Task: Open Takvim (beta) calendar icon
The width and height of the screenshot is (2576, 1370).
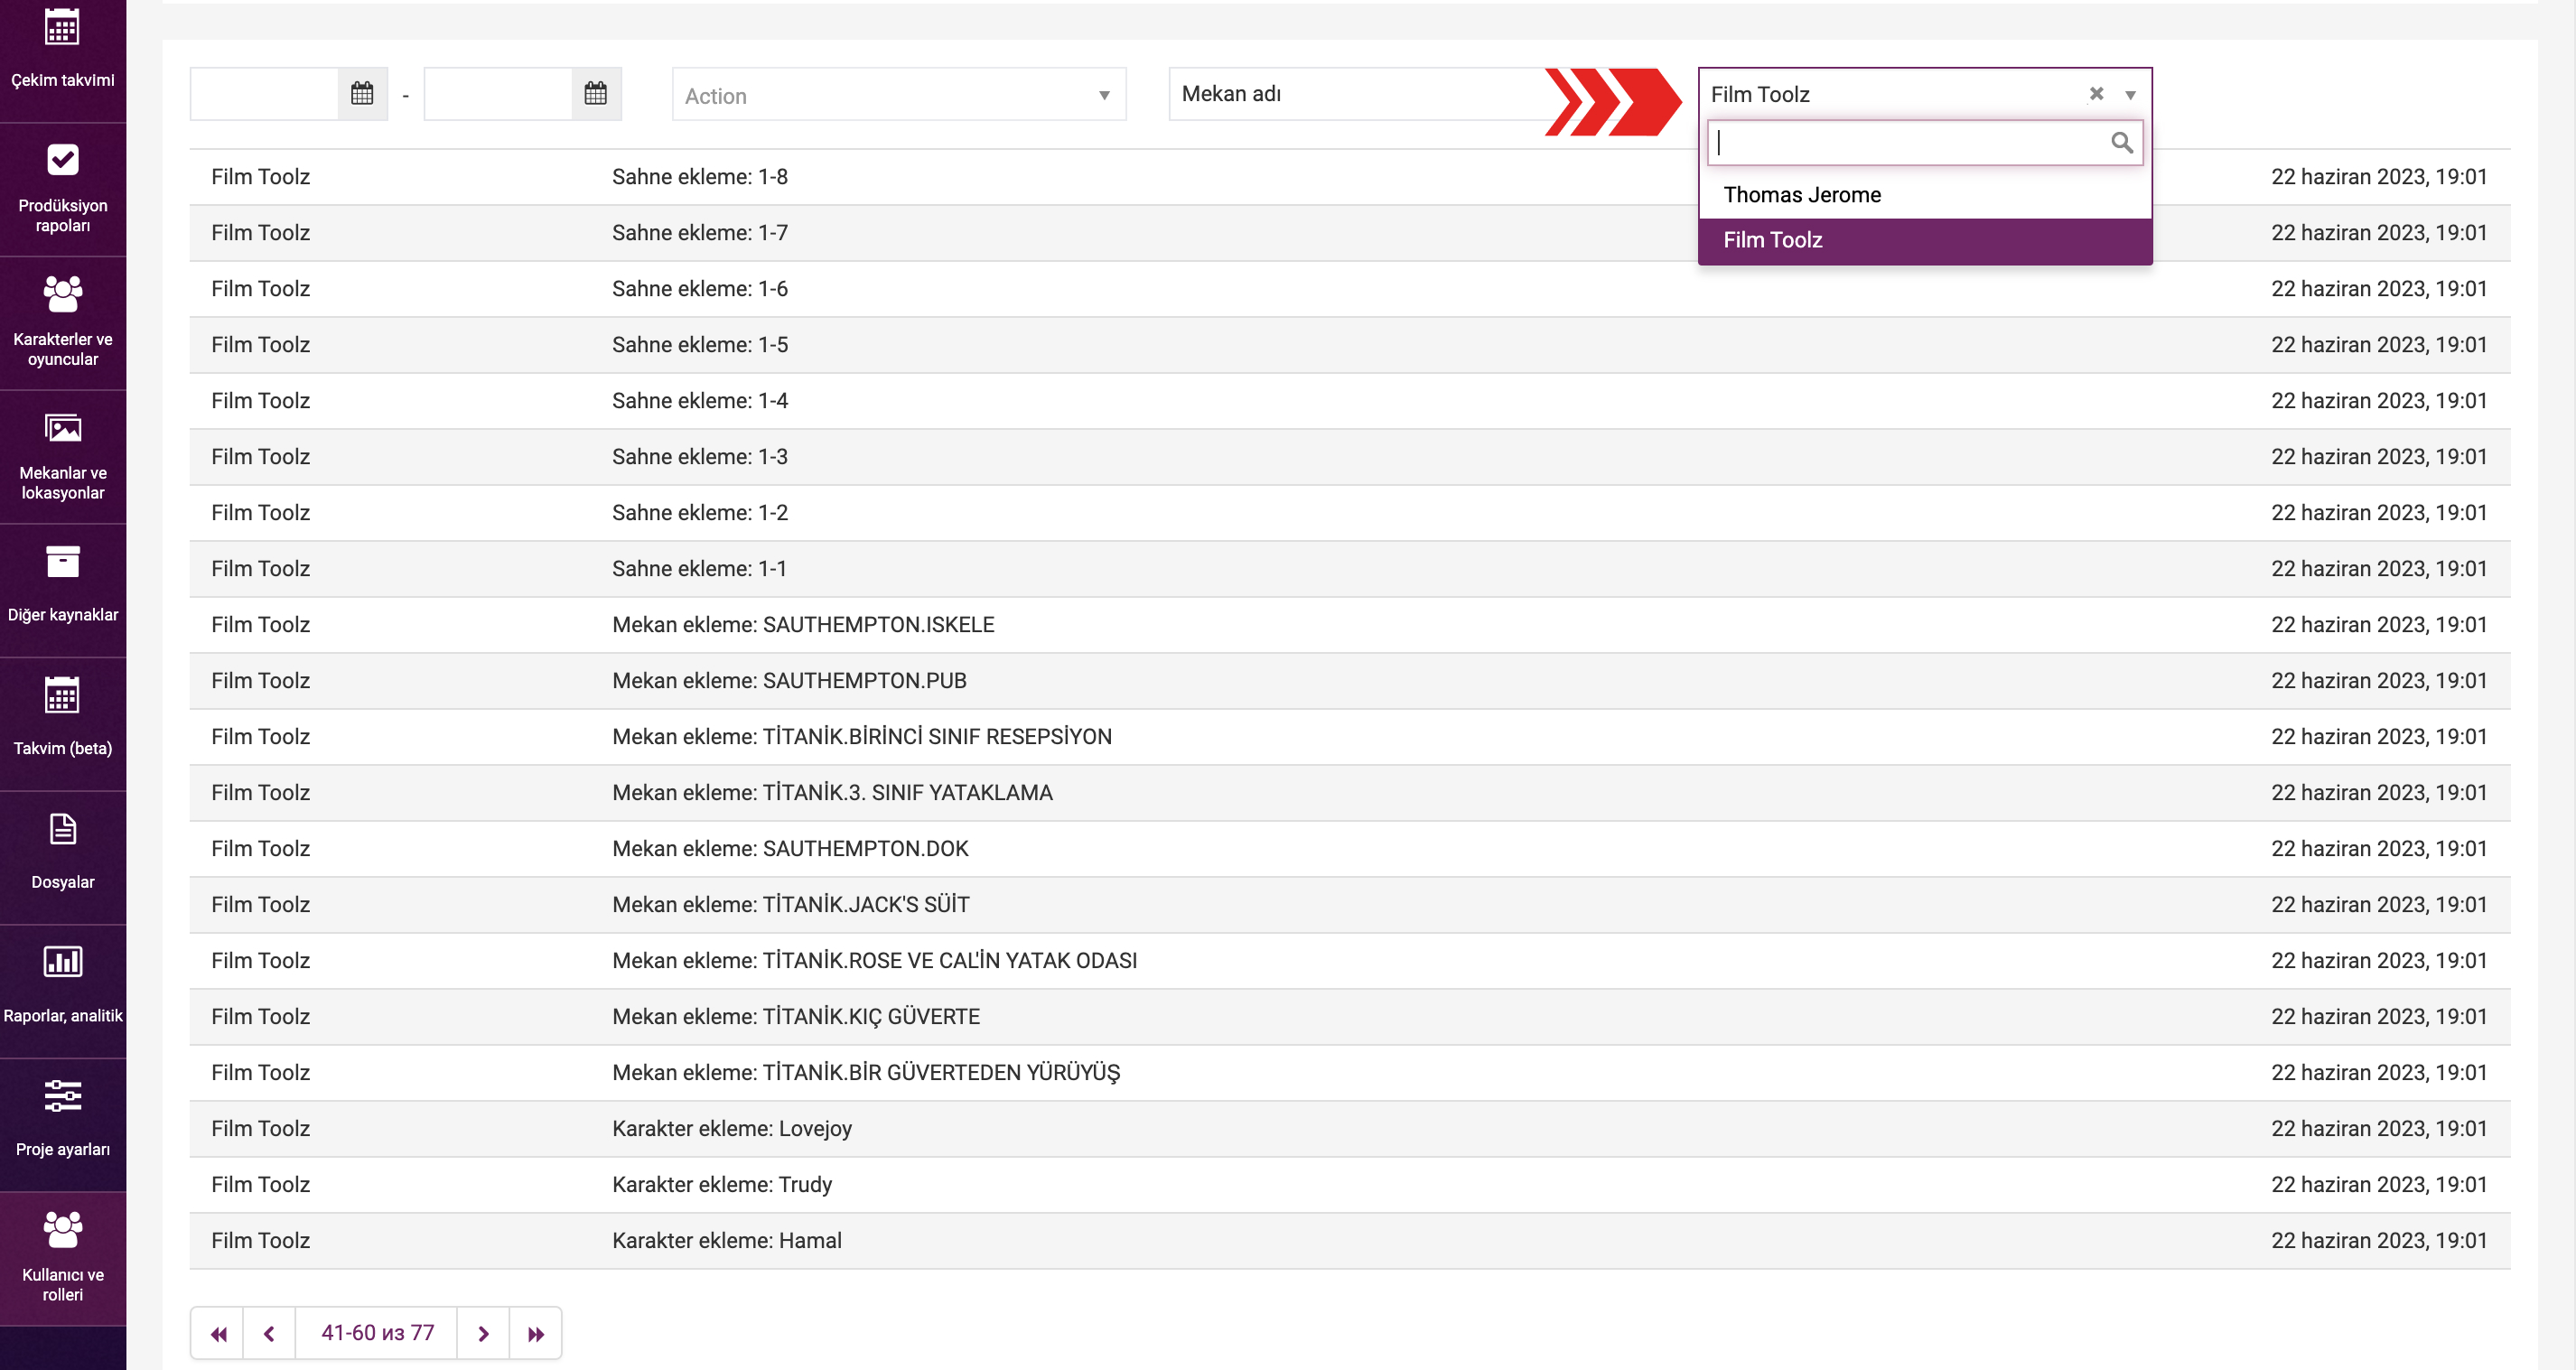Action: 62,695
